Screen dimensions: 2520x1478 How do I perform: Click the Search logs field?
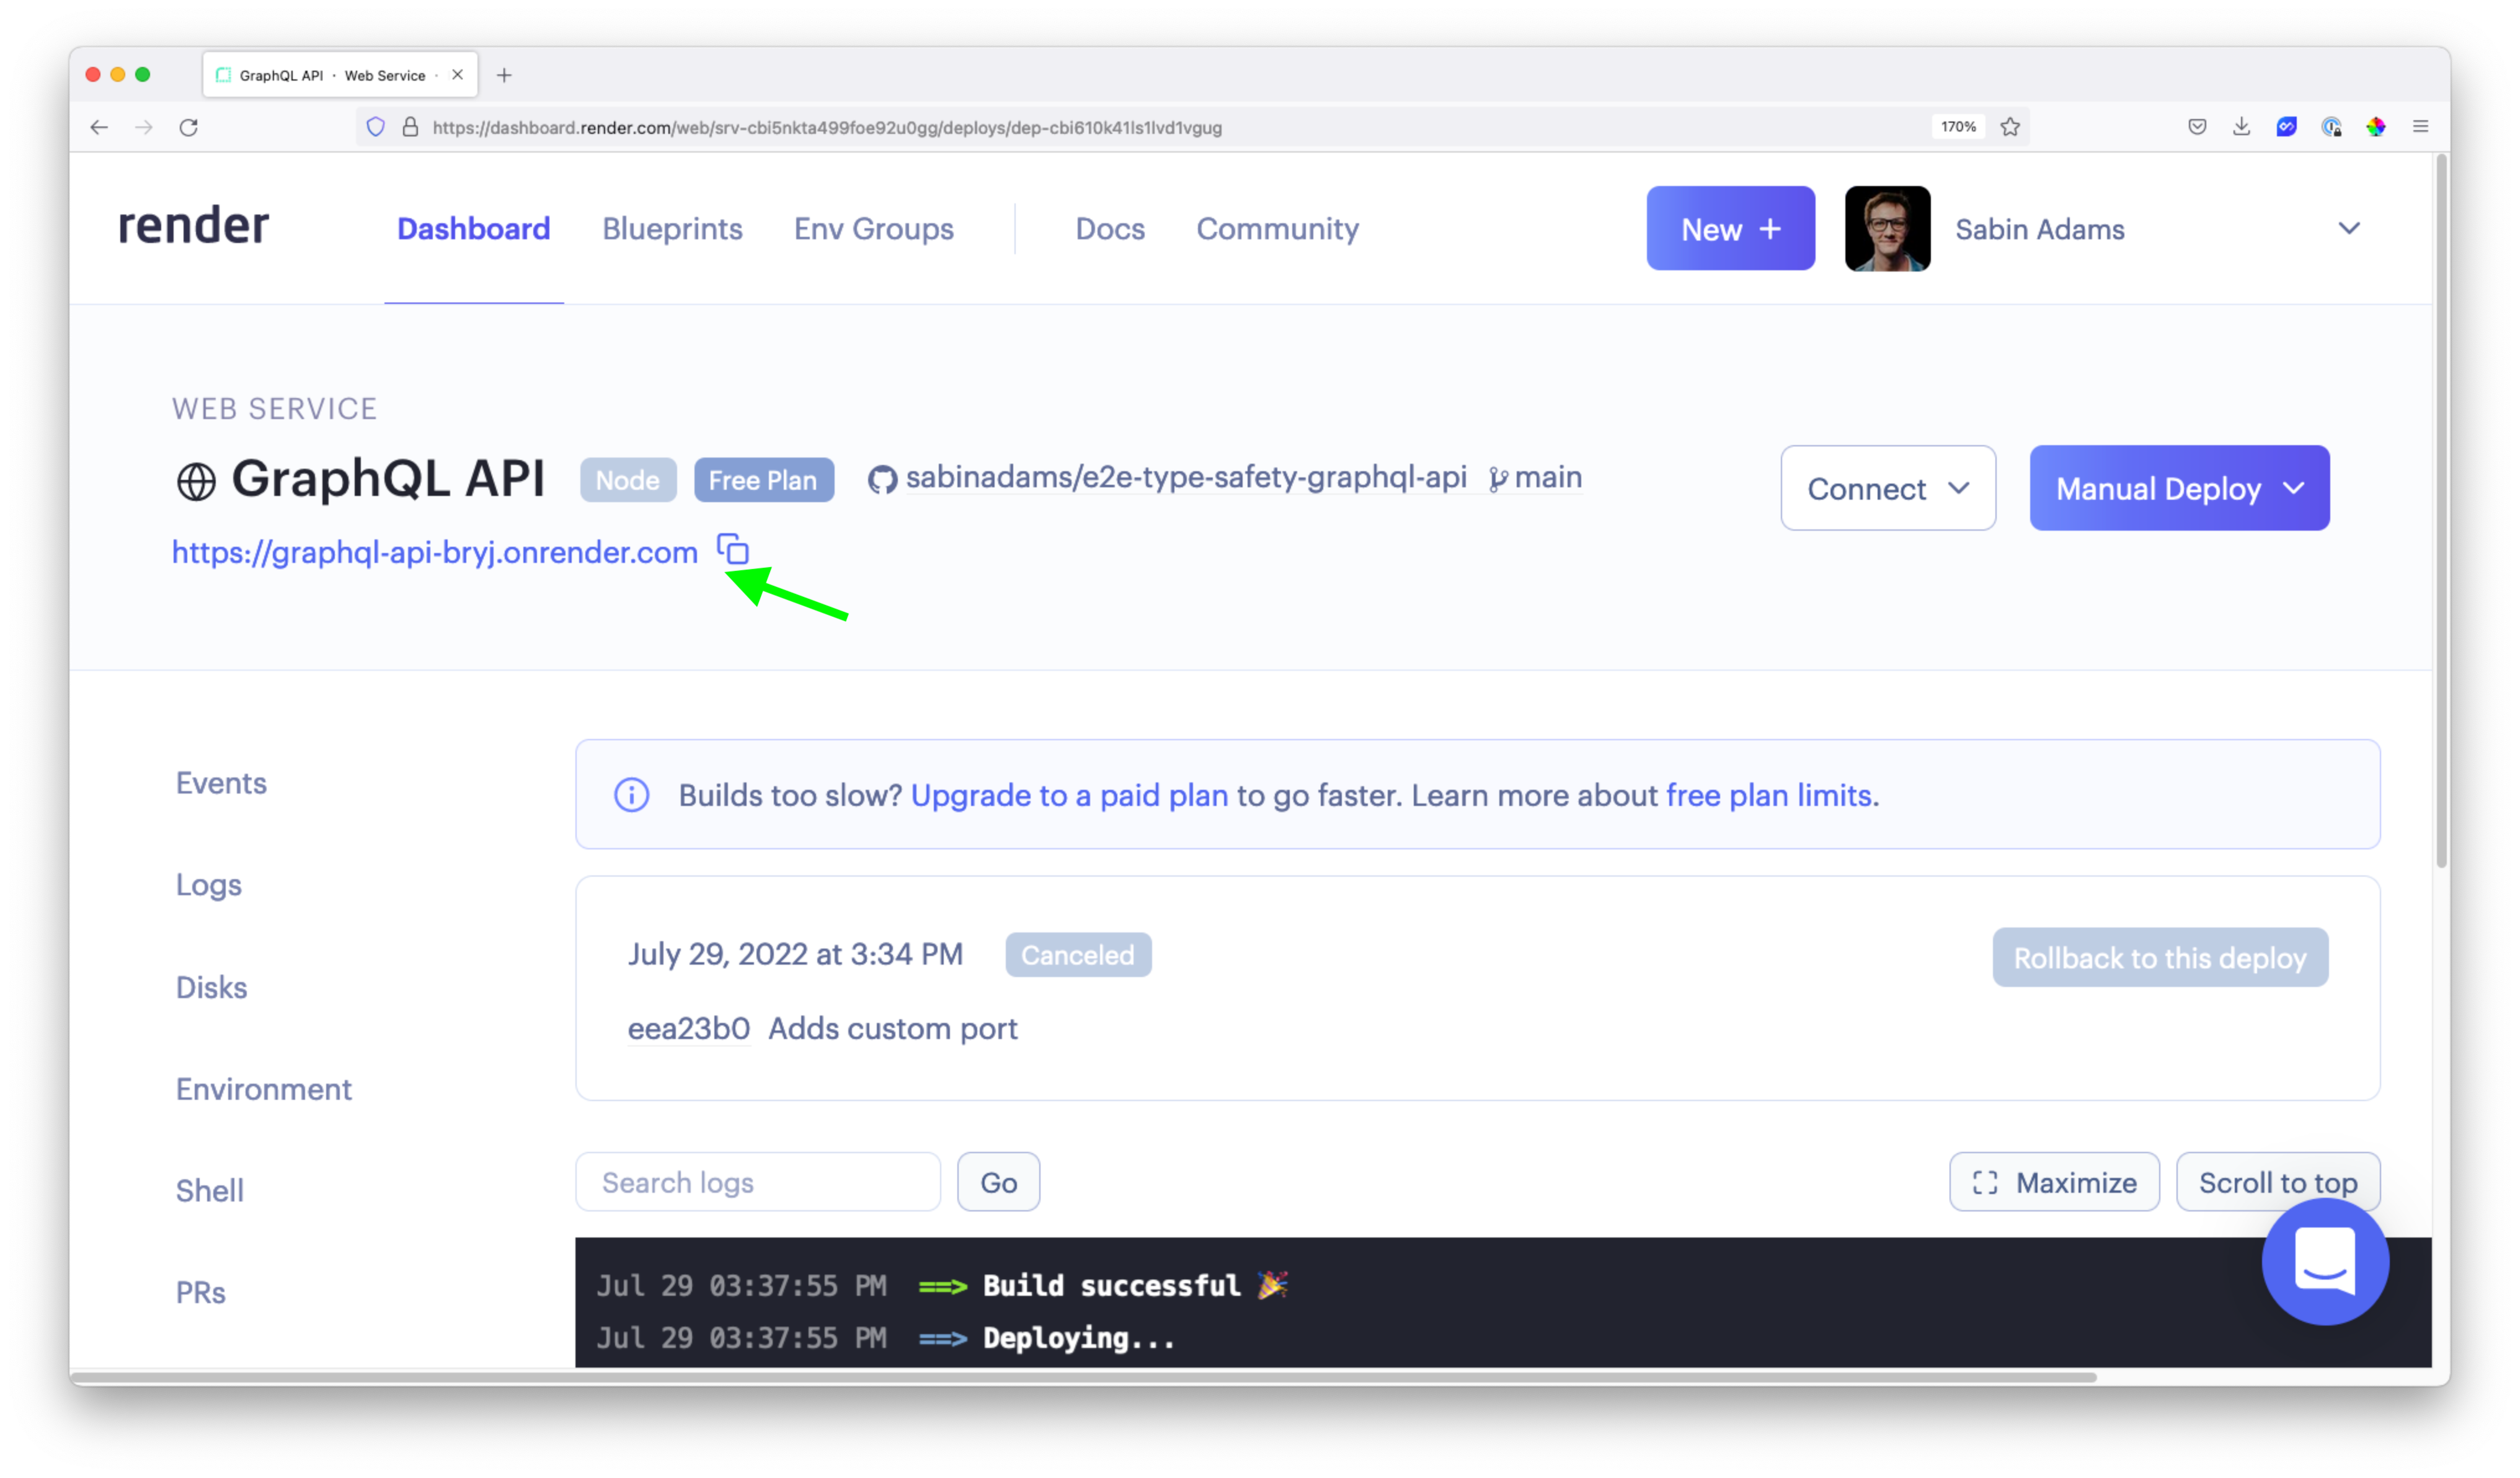point(757,1182)
